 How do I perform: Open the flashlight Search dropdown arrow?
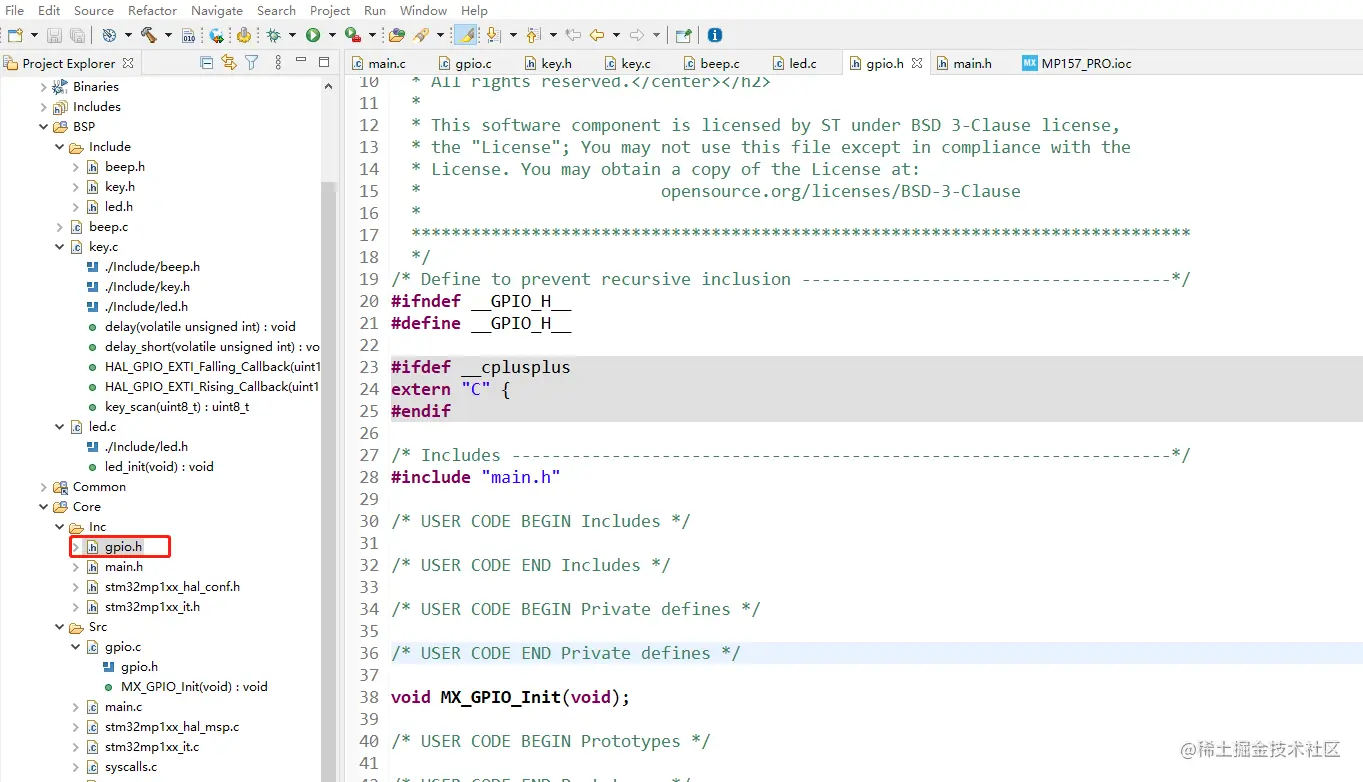tap(440, 35)
